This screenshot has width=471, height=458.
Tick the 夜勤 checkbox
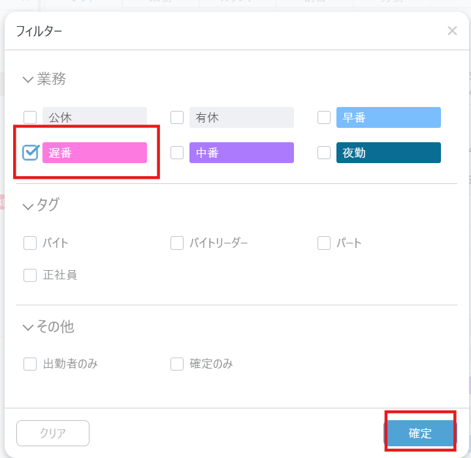click(324, 153)
